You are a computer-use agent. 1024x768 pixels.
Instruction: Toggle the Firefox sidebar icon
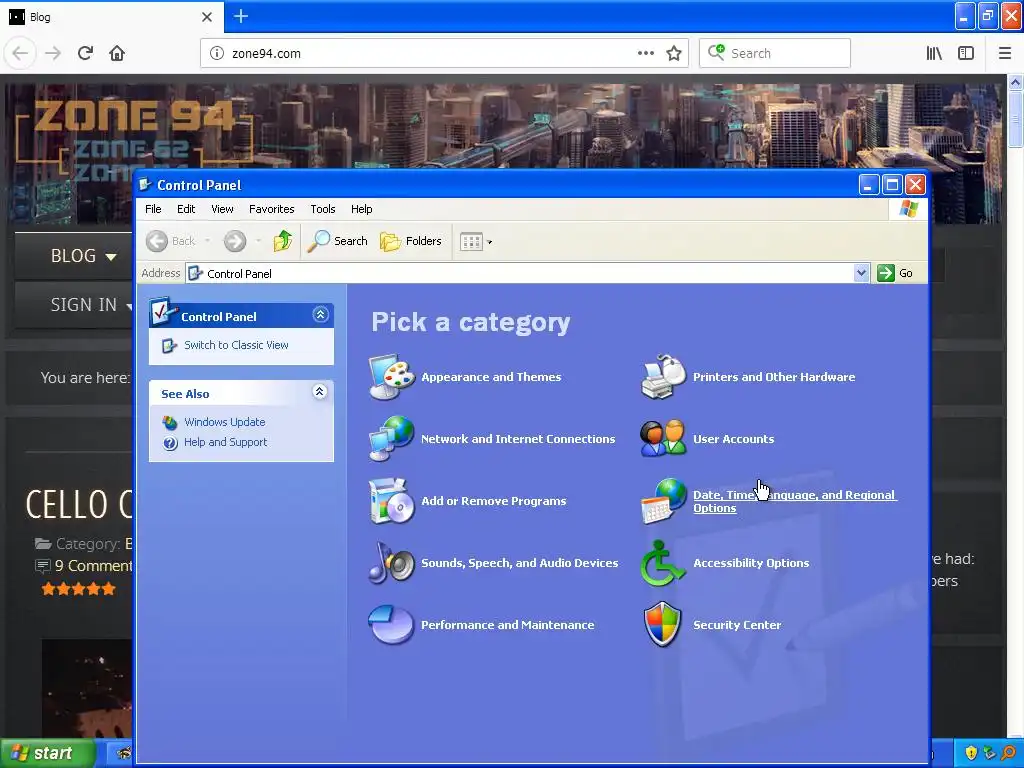(966, 53)
